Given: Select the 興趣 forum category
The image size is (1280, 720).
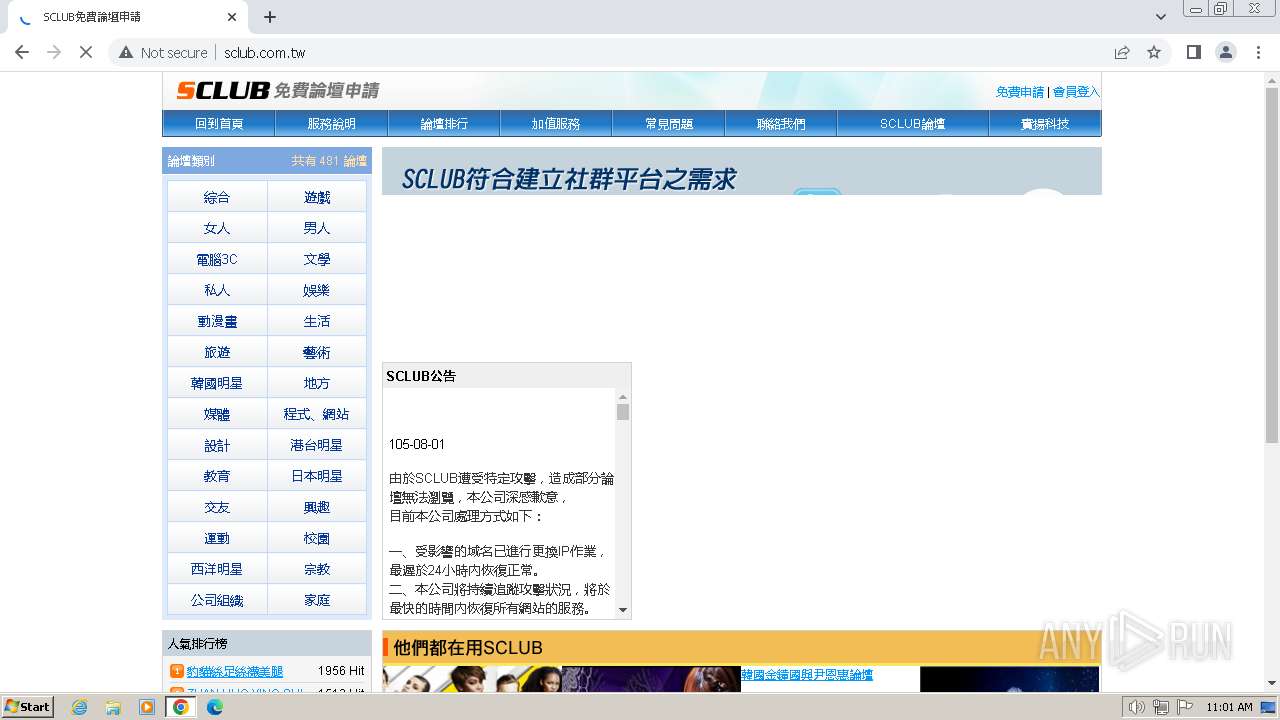Looking at the screenshot, I should 317,508.
